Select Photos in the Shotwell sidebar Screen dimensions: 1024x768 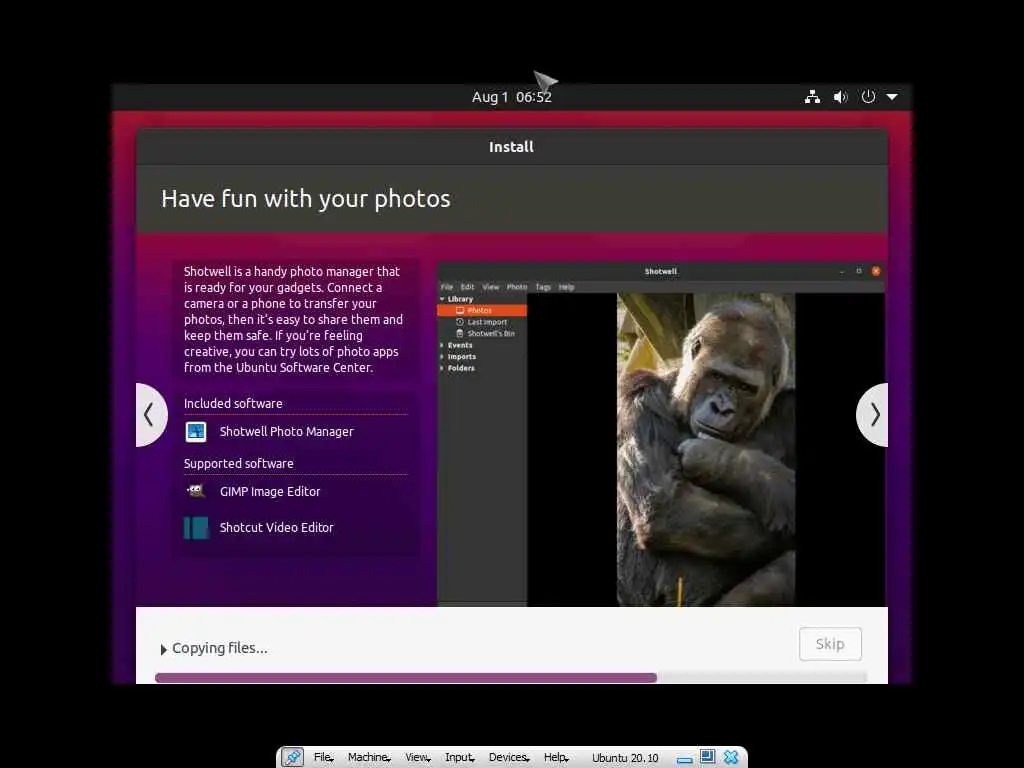tap(482, 310)
